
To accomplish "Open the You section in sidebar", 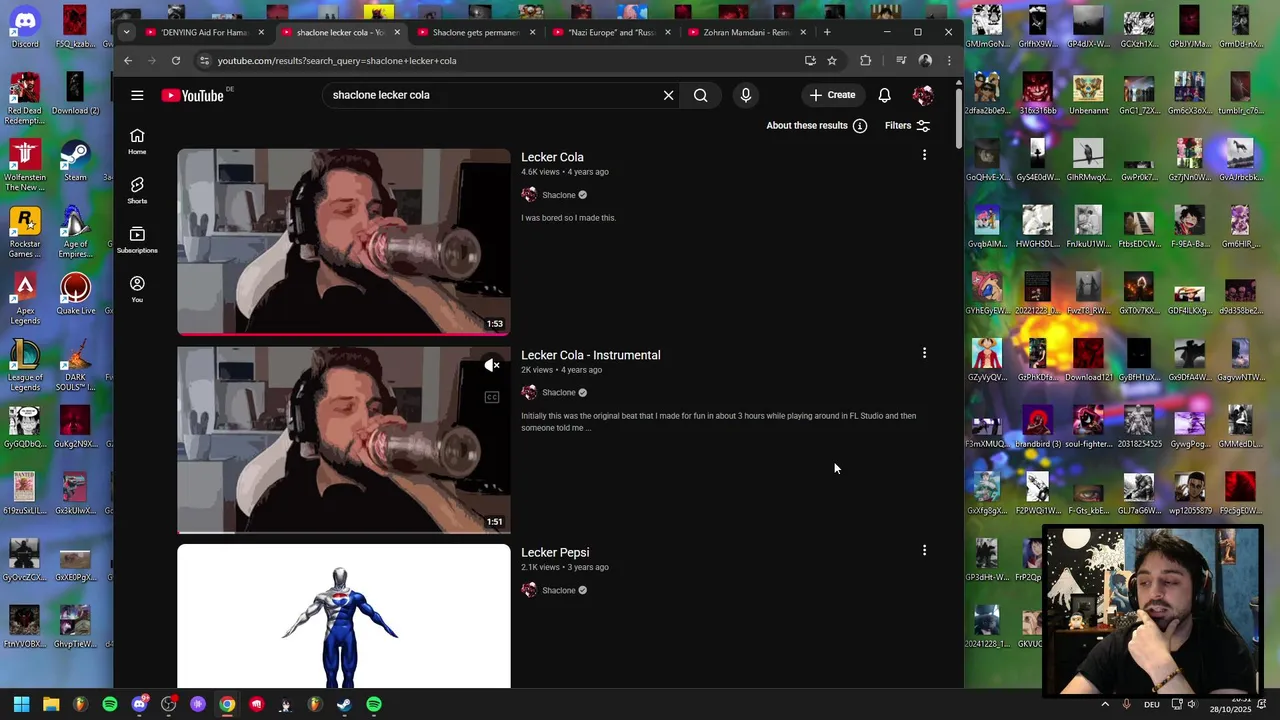I will [137, 289].
